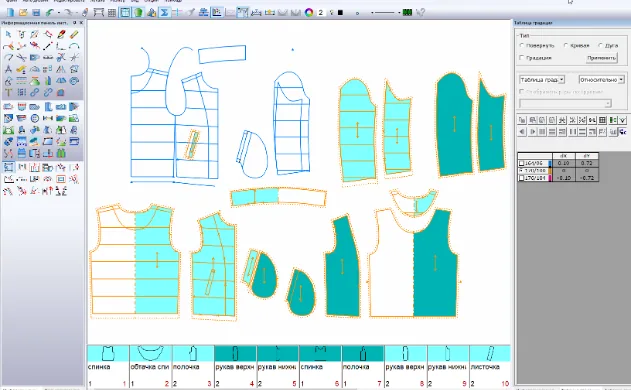The width and height of the screenshot is (631, 390).
Task: Expand the 'Относительно' combo box
Action: coord(601,80)
